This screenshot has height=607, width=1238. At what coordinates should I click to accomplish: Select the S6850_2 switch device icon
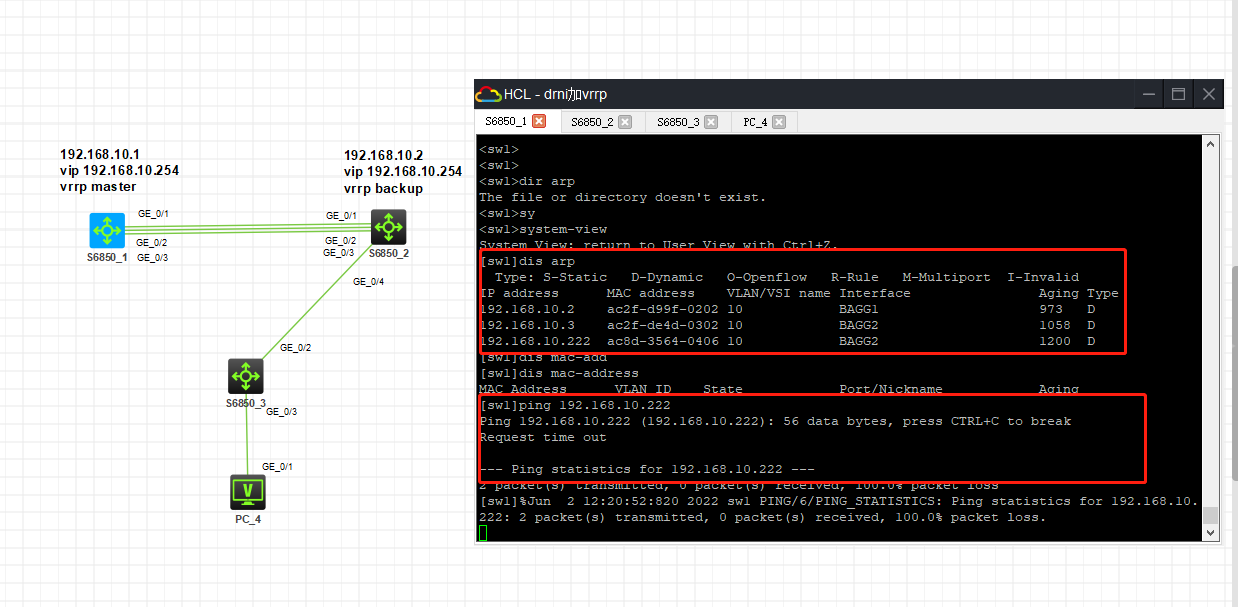coord(388,227)
